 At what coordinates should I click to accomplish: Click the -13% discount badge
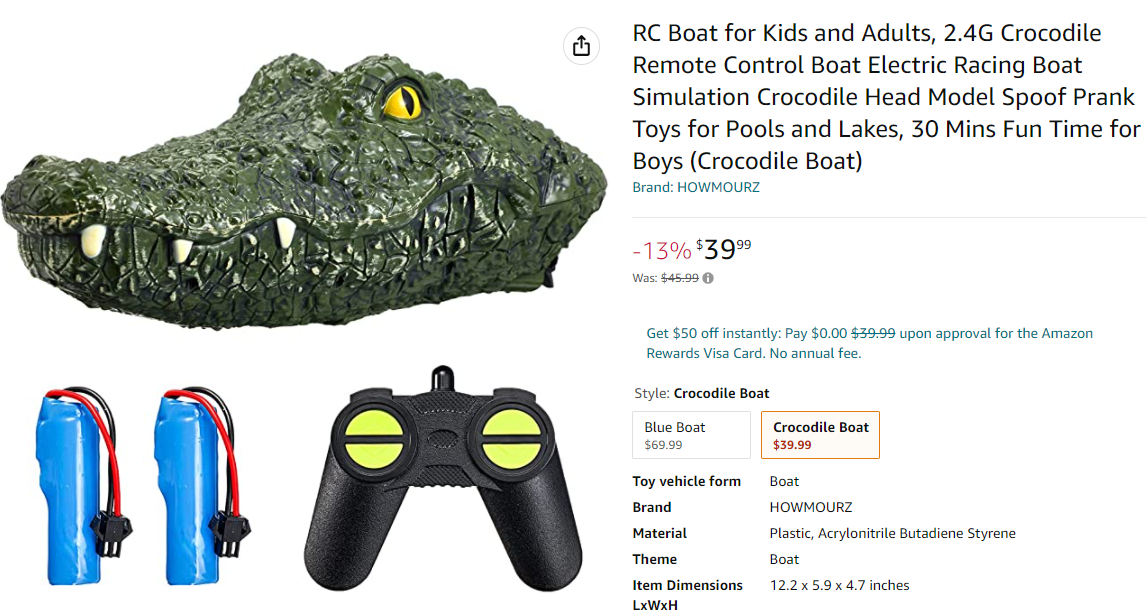tap(661, 251)
